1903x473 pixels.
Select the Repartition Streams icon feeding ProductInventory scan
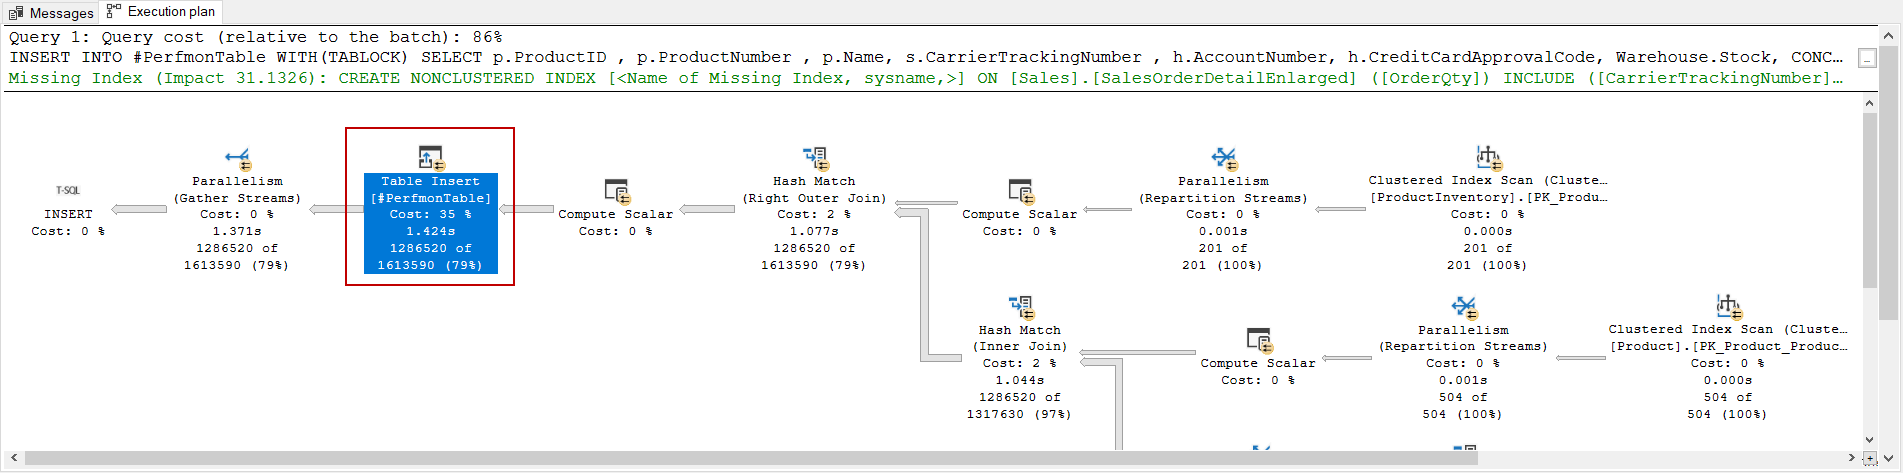click(1224, 158)
